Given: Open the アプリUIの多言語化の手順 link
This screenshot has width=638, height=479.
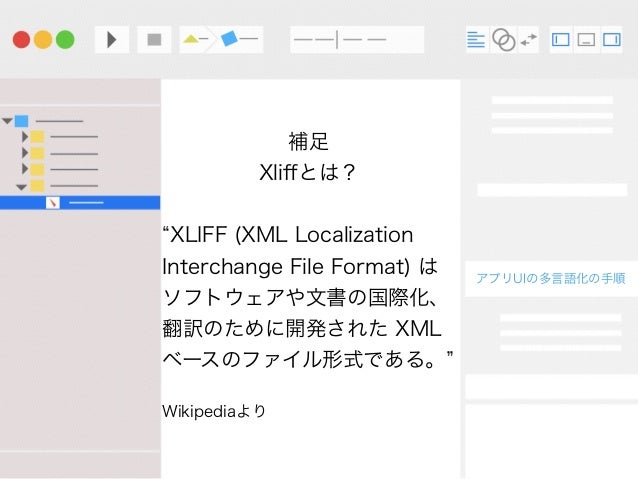Looking at the screenshot, I should click(551, 278).
